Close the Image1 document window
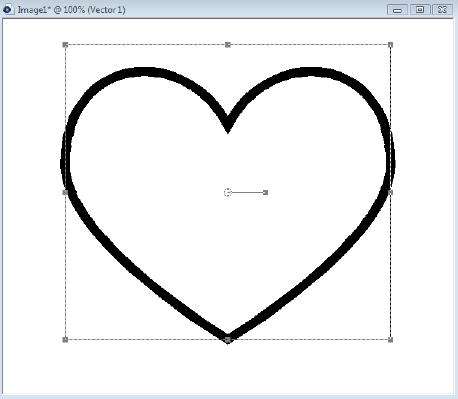 442,9
